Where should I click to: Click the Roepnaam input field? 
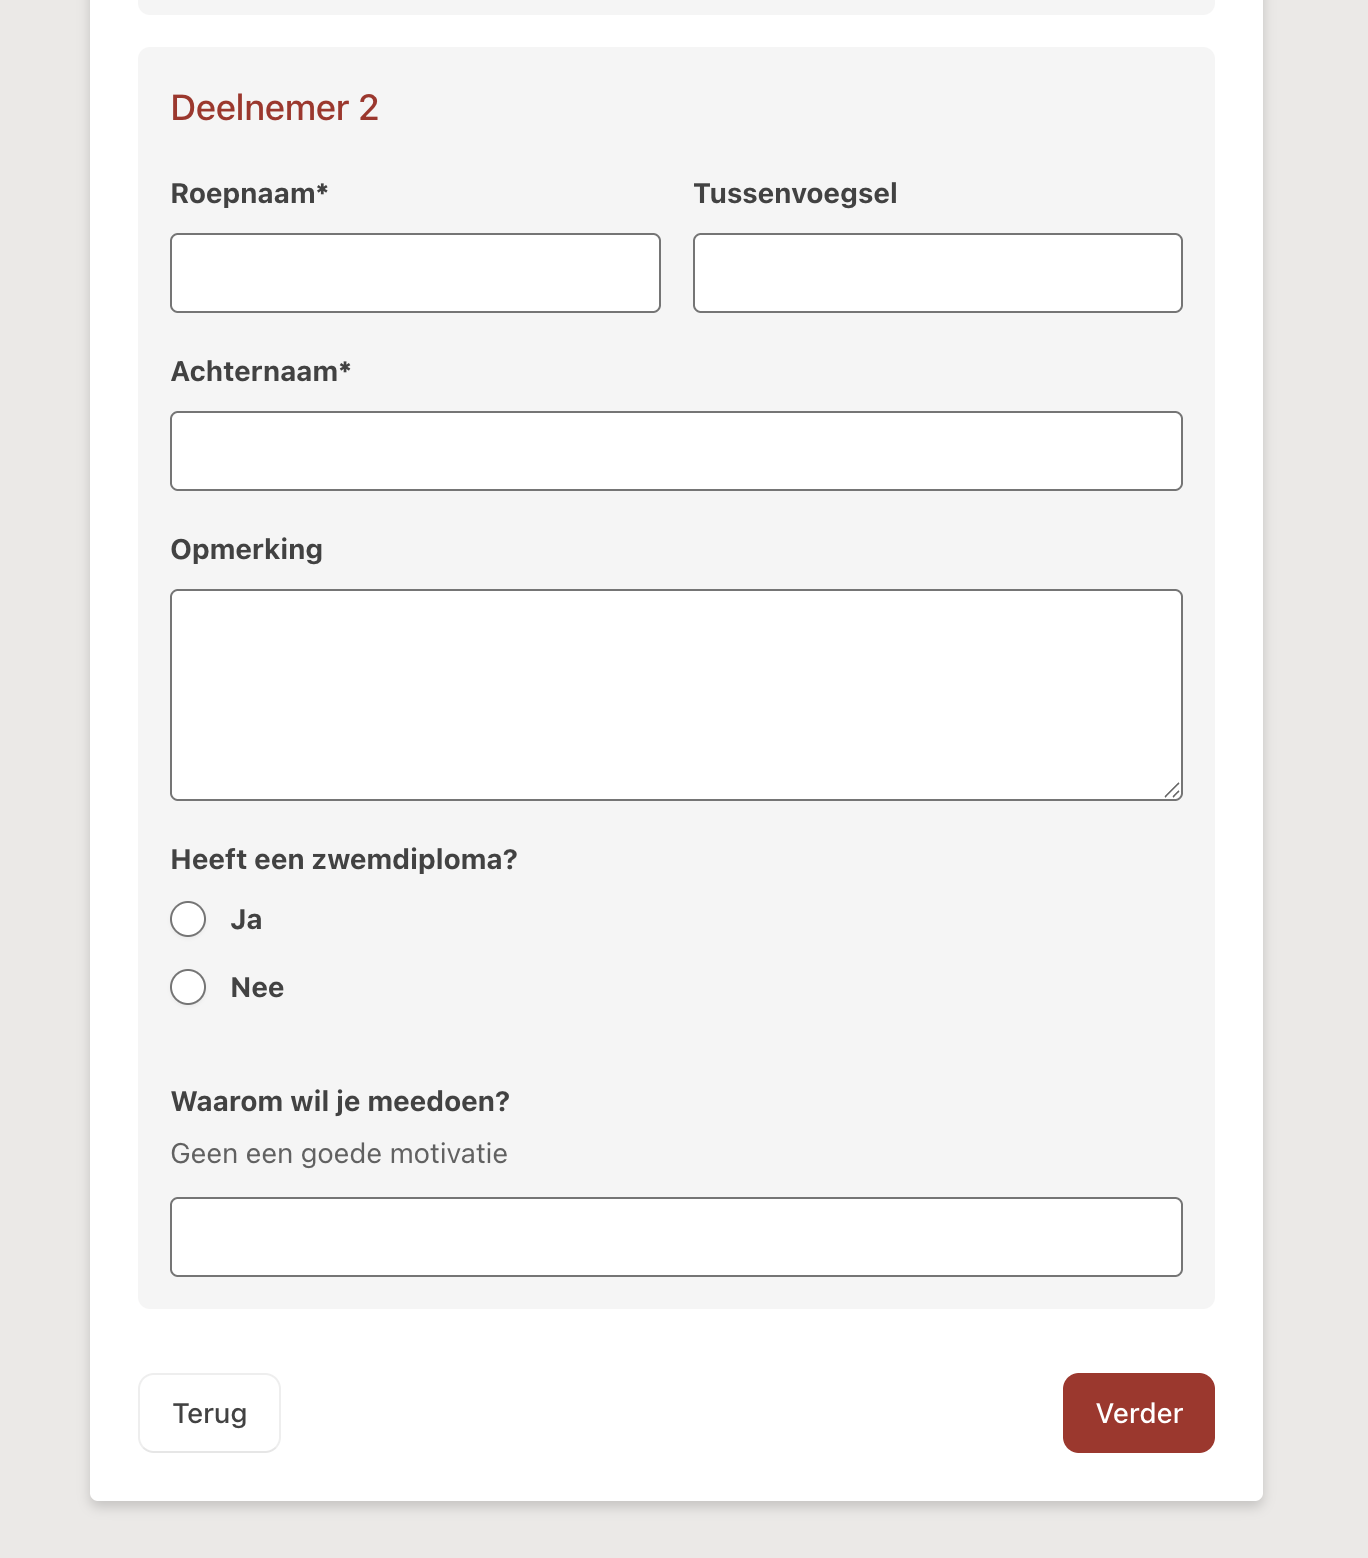point(415,273)
